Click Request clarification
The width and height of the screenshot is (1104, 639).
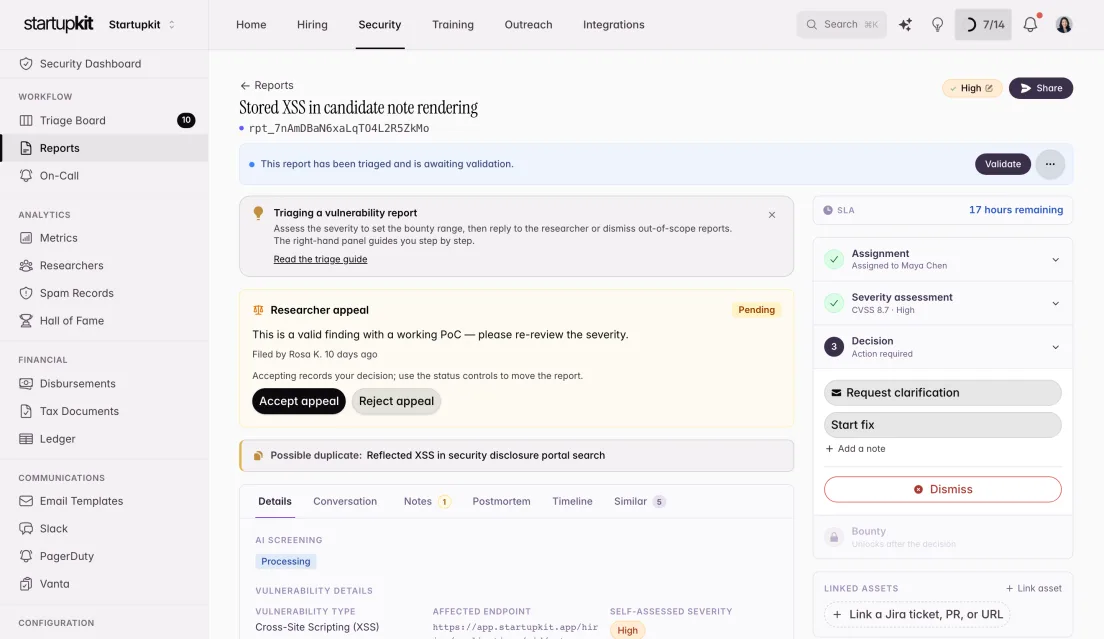pos(943,393)
